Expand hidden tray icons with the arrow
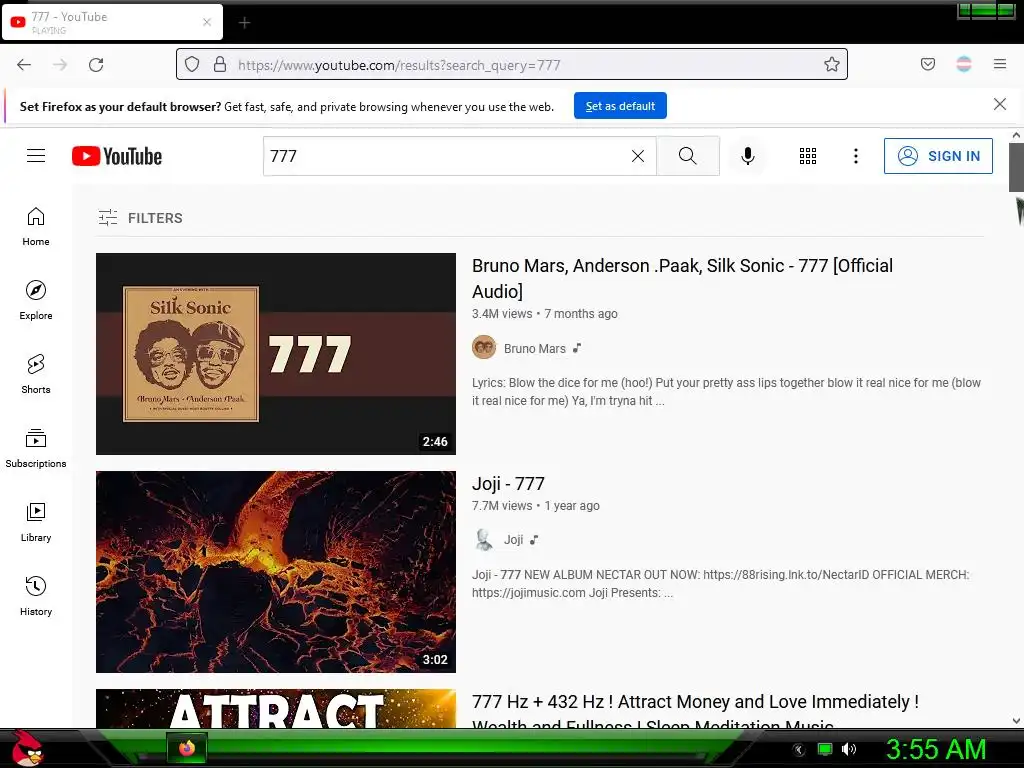Screen dimensions: 1024x768 tap(799, 749)
